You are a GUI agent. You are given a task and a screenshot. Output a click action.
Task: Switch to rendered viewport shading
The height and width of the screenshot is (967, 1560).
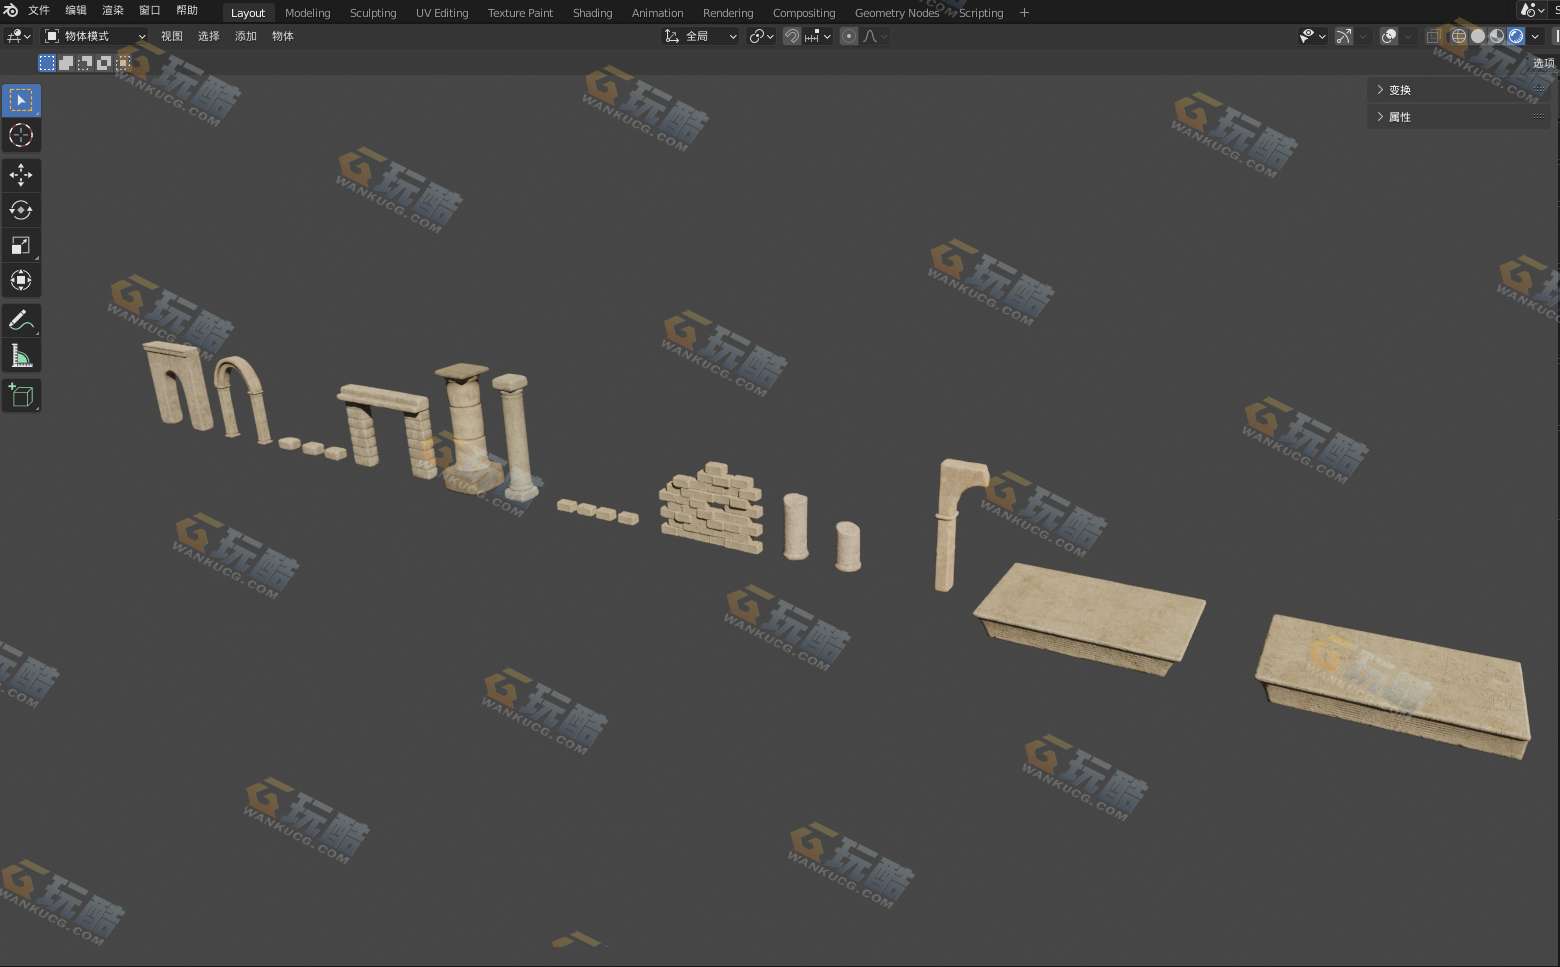1516,36
